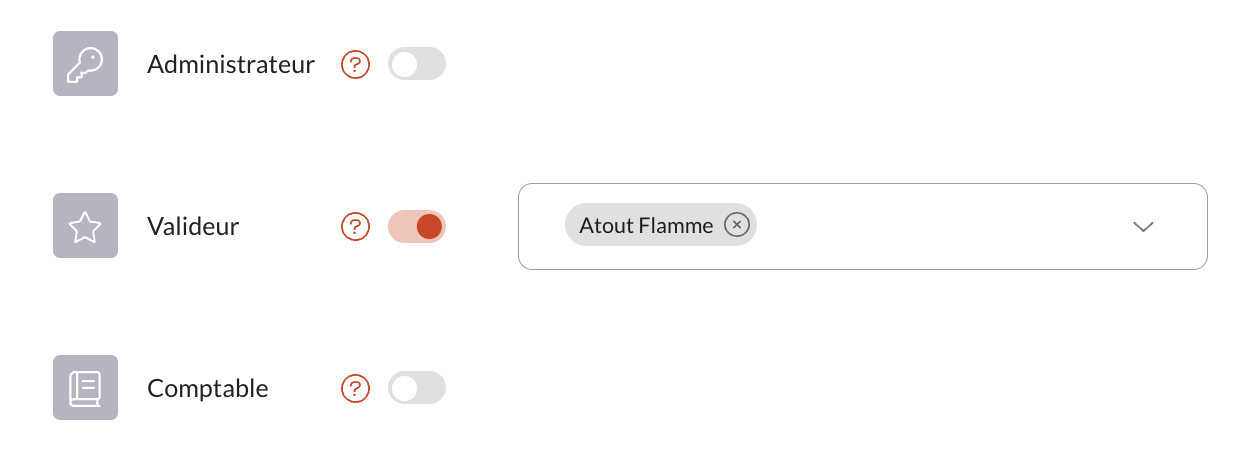Focus the empty area of the Valideur selection field
Screen dimensions: 1250x462
pos(940,226)
